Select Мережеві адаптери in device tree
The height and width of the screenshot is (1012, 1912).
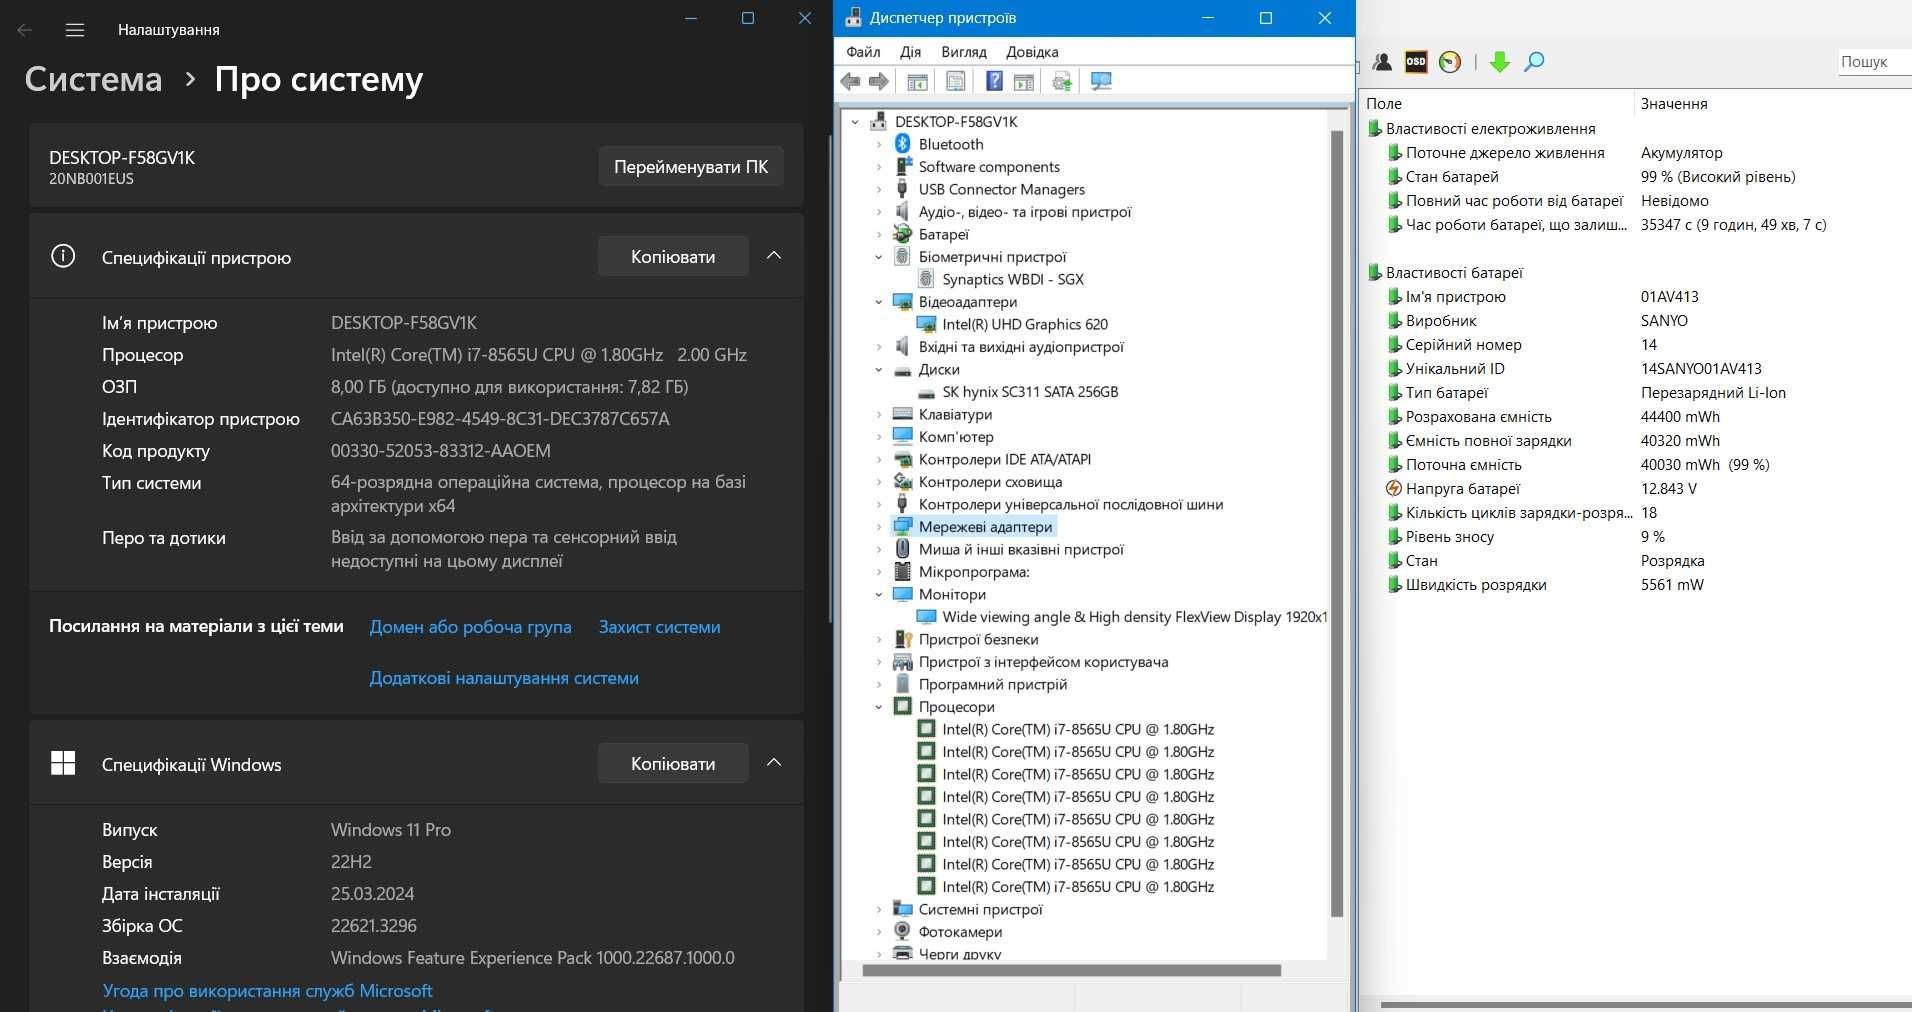pos(985,527)
